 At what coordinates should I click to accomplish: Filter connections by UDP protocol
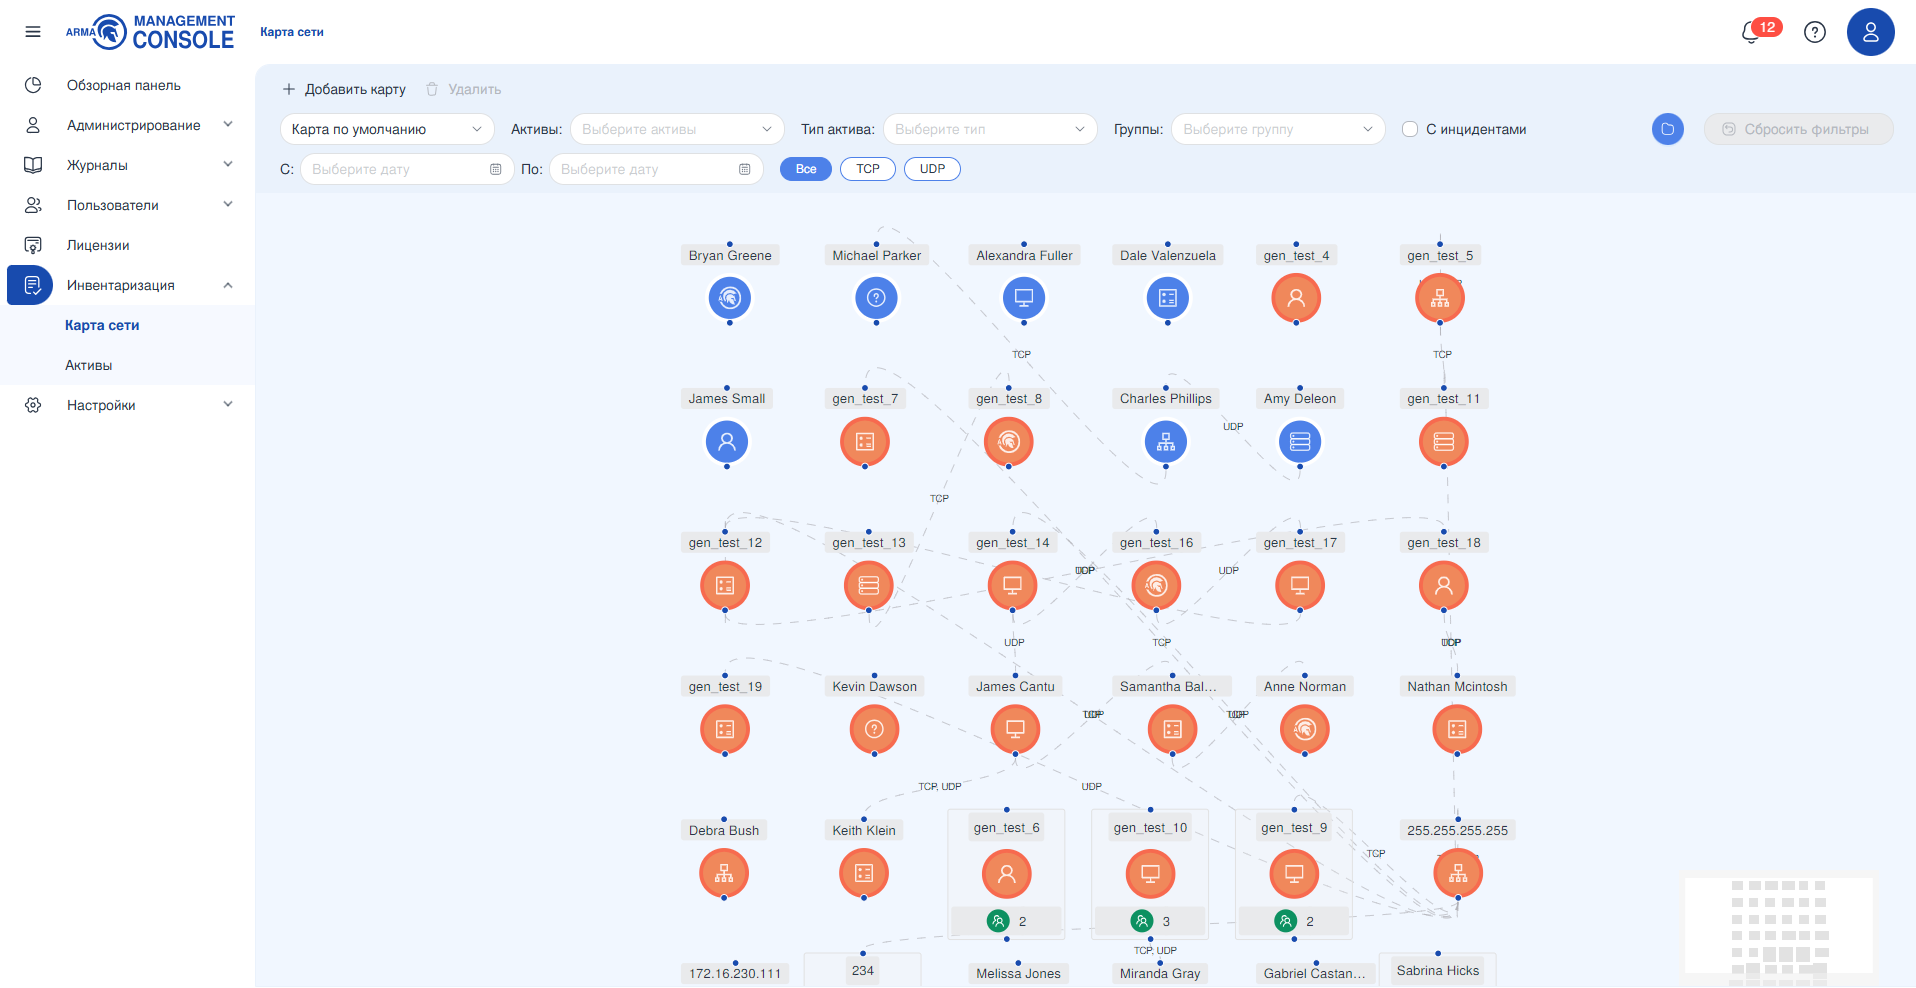[x=932, y=169]
